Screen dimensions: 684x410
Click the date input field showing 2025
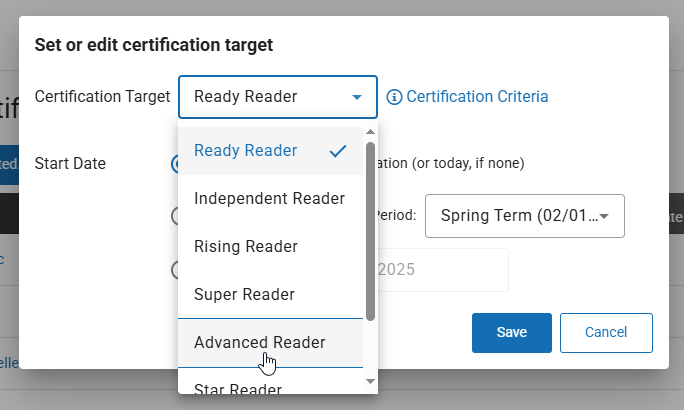tap(443, 270)
